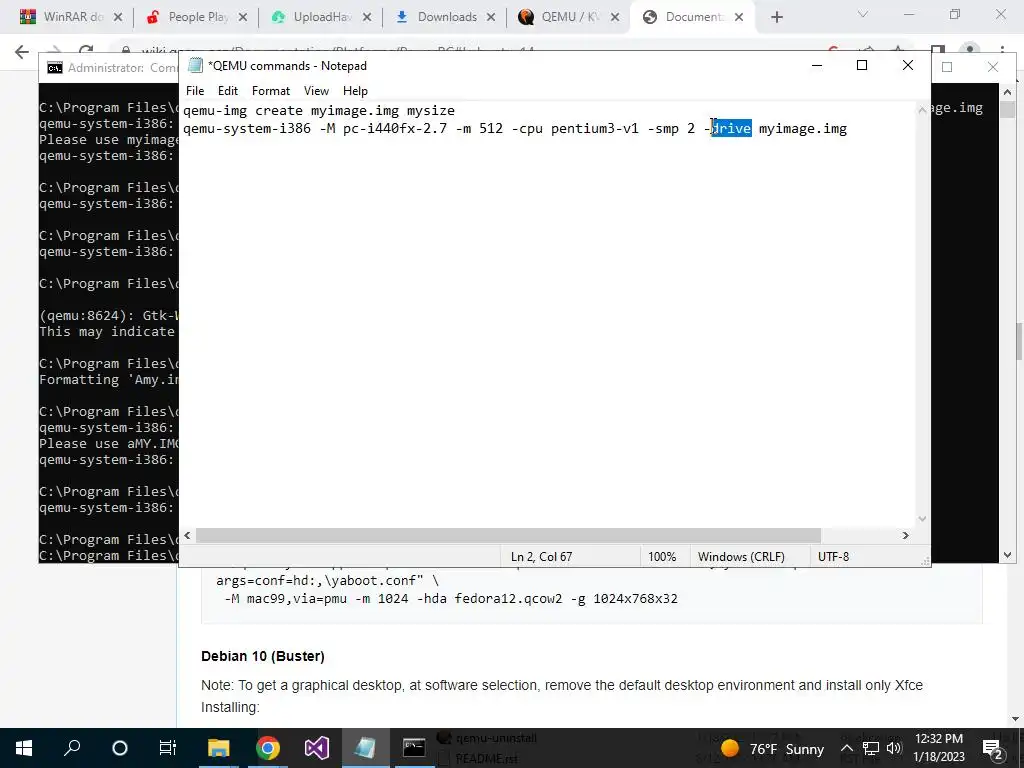
Task: Click the Notepad horizontal scrollbar thumb
Action: pyautogui.click(x=508, y=536)
